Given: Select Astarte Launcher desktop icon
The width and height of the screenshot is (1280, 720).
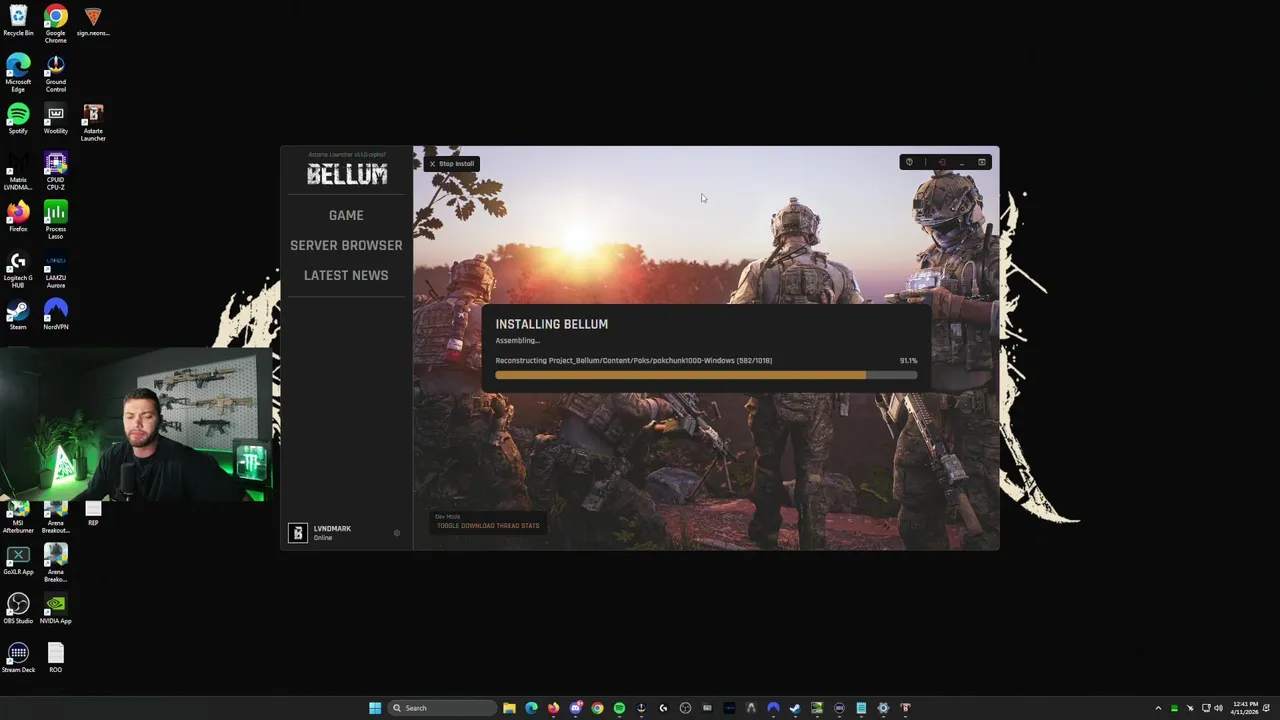Looking at the screenshot, I should (93, 123).
